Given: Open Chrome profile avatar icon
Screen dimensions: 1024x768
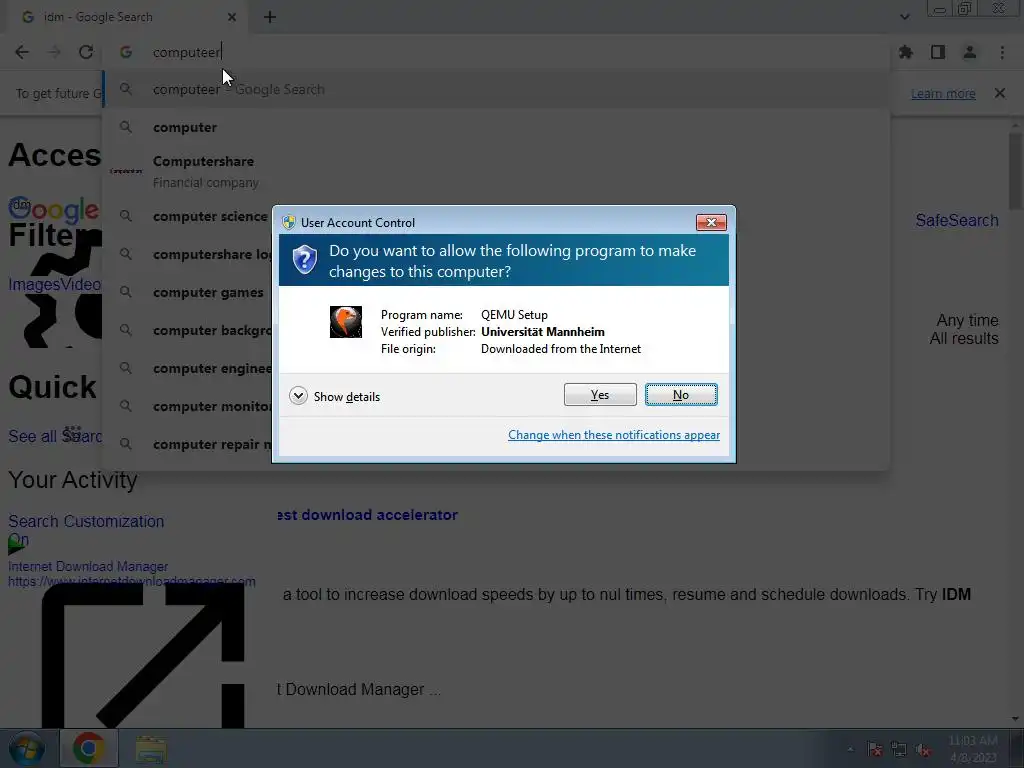Looking at the screenshot, I should (970, 52).
